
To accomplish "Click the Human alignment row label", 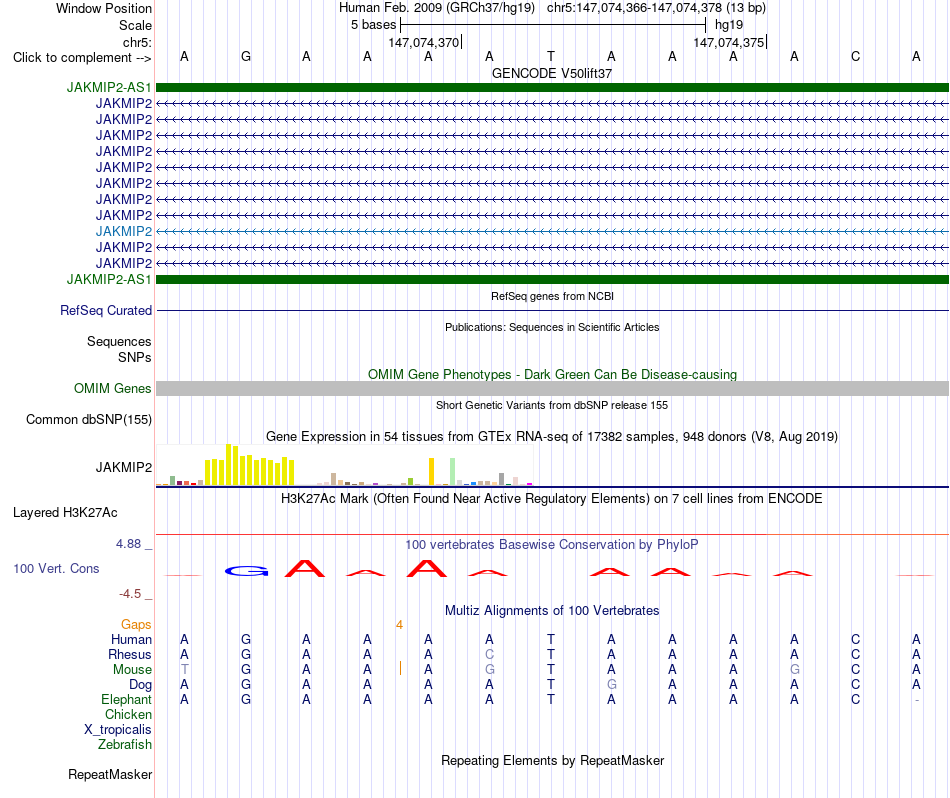I will pos(131,640).
